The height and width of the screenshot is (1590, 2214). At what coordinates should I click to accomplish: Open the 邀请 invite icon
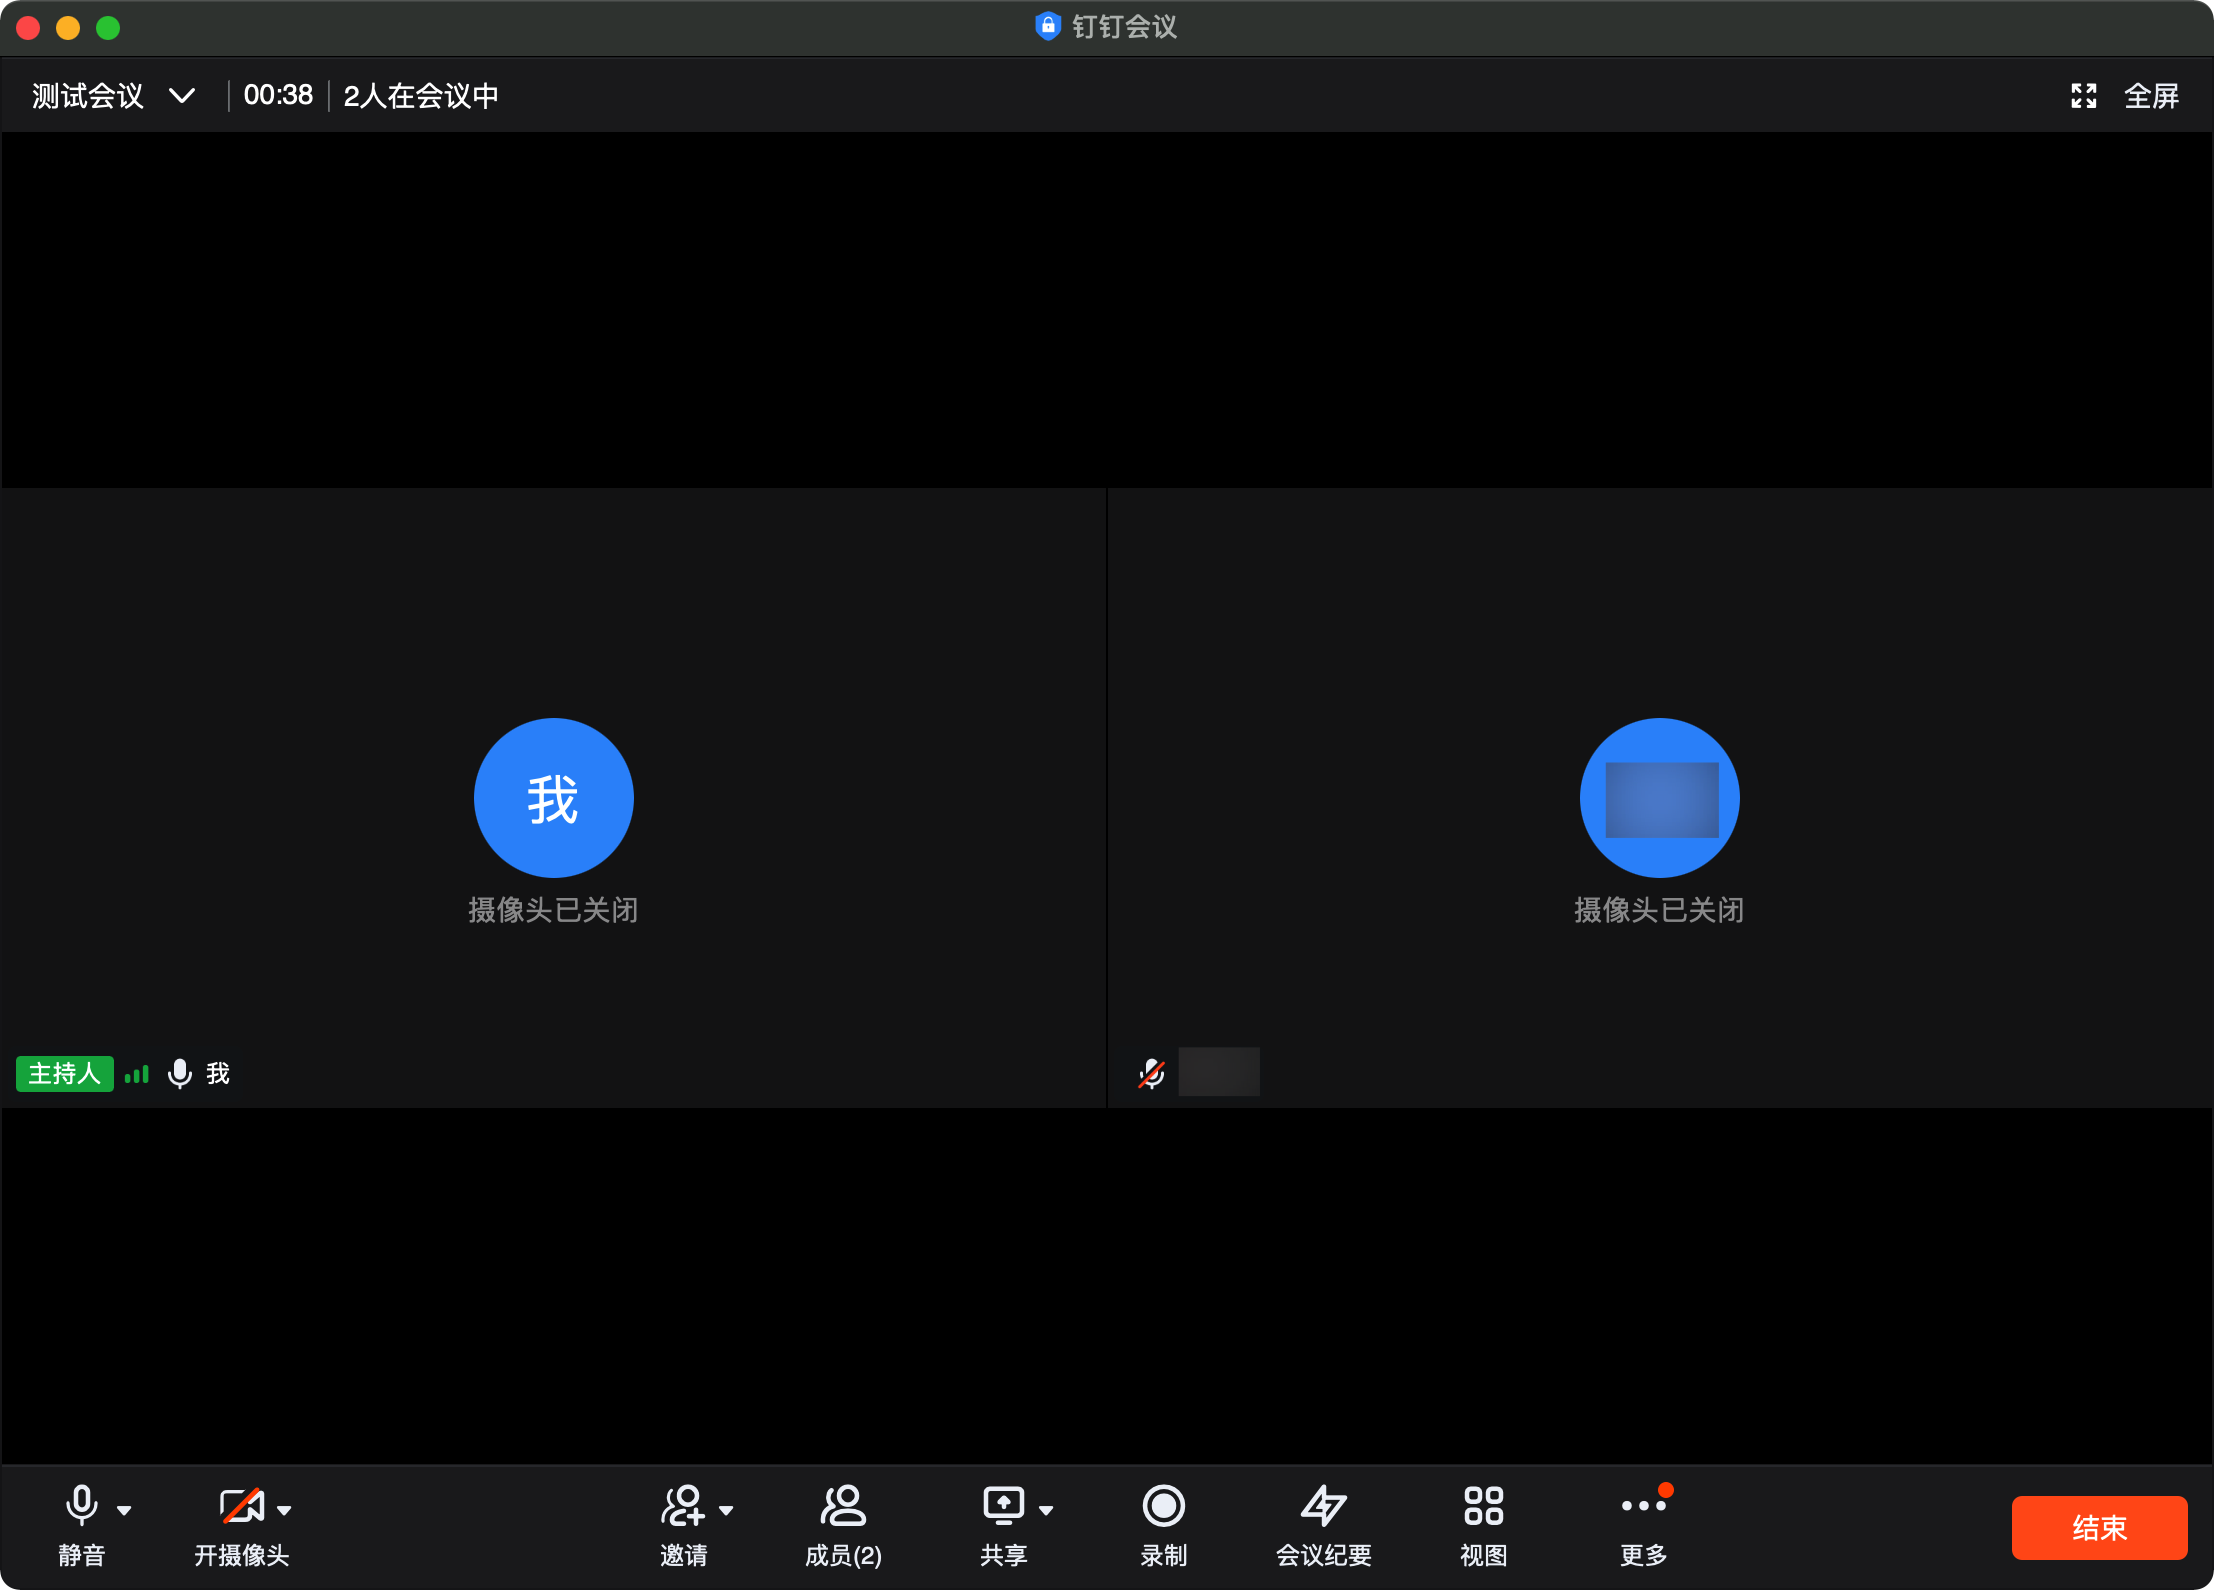pyautogui.click(x=683, y=1506)
